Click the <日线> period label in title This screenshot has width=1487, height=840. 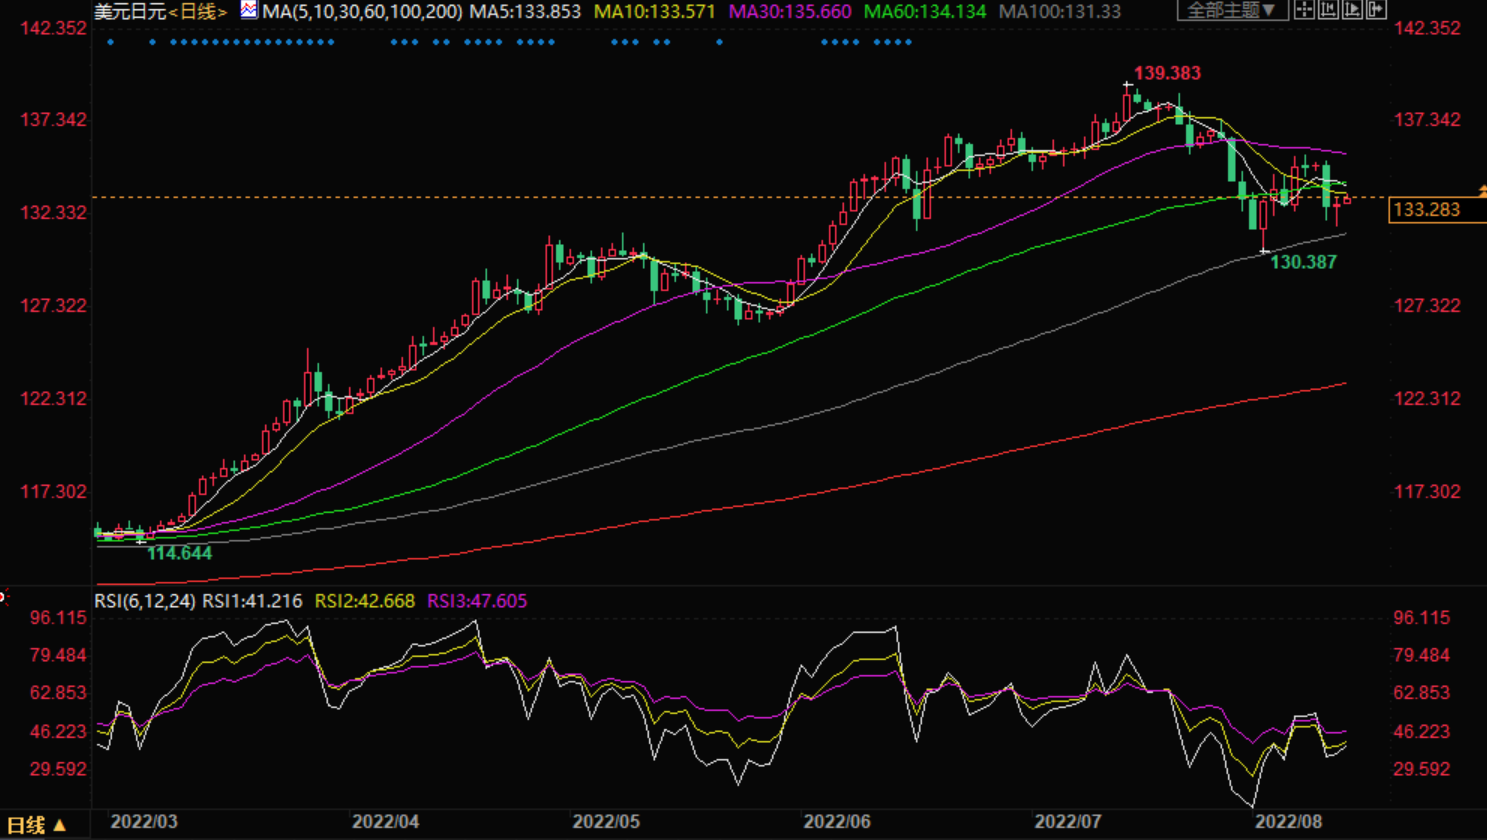(x=198, y=11)
